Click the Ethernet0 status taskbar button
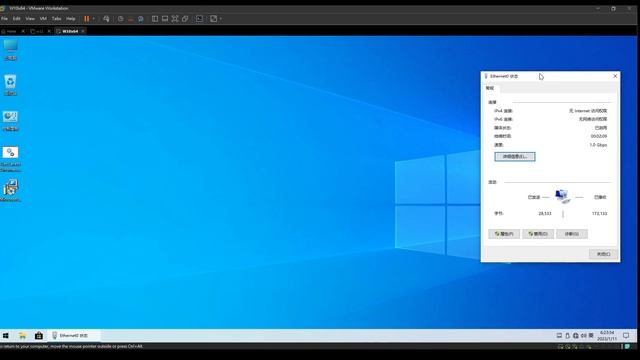640x360 pixels. 74,336
